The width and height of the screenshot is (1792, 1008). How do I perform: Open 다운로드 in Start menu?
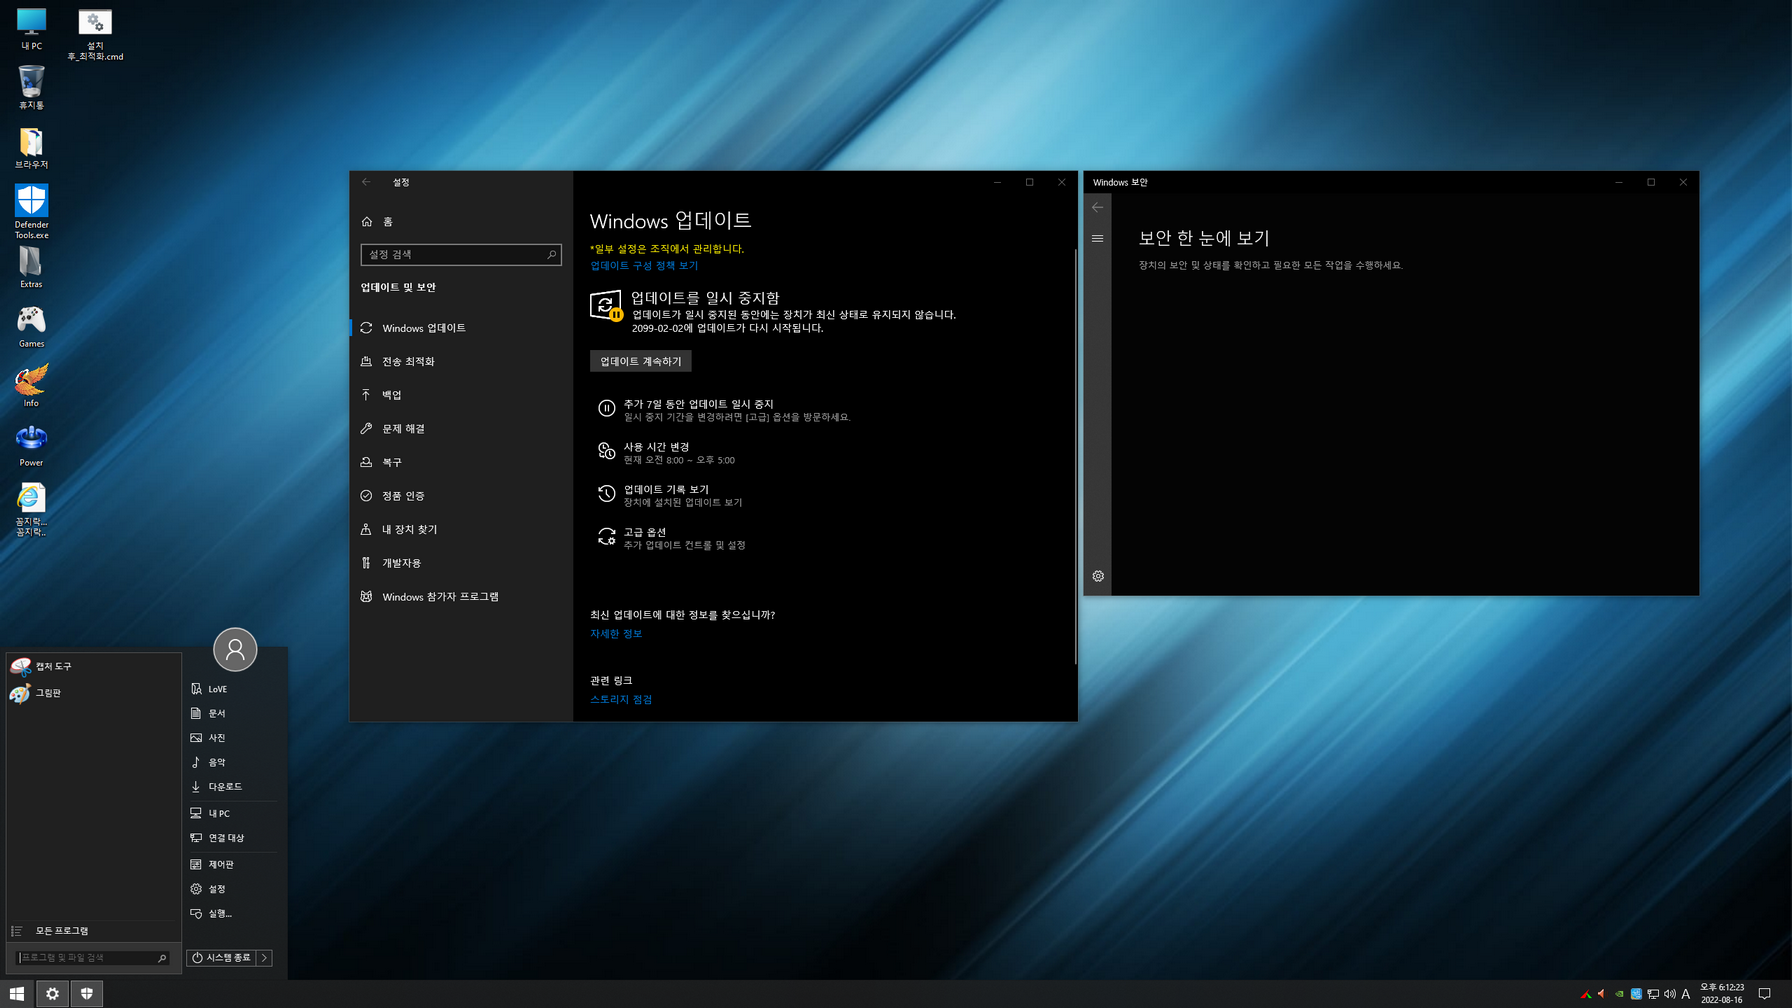click(233, 787)
